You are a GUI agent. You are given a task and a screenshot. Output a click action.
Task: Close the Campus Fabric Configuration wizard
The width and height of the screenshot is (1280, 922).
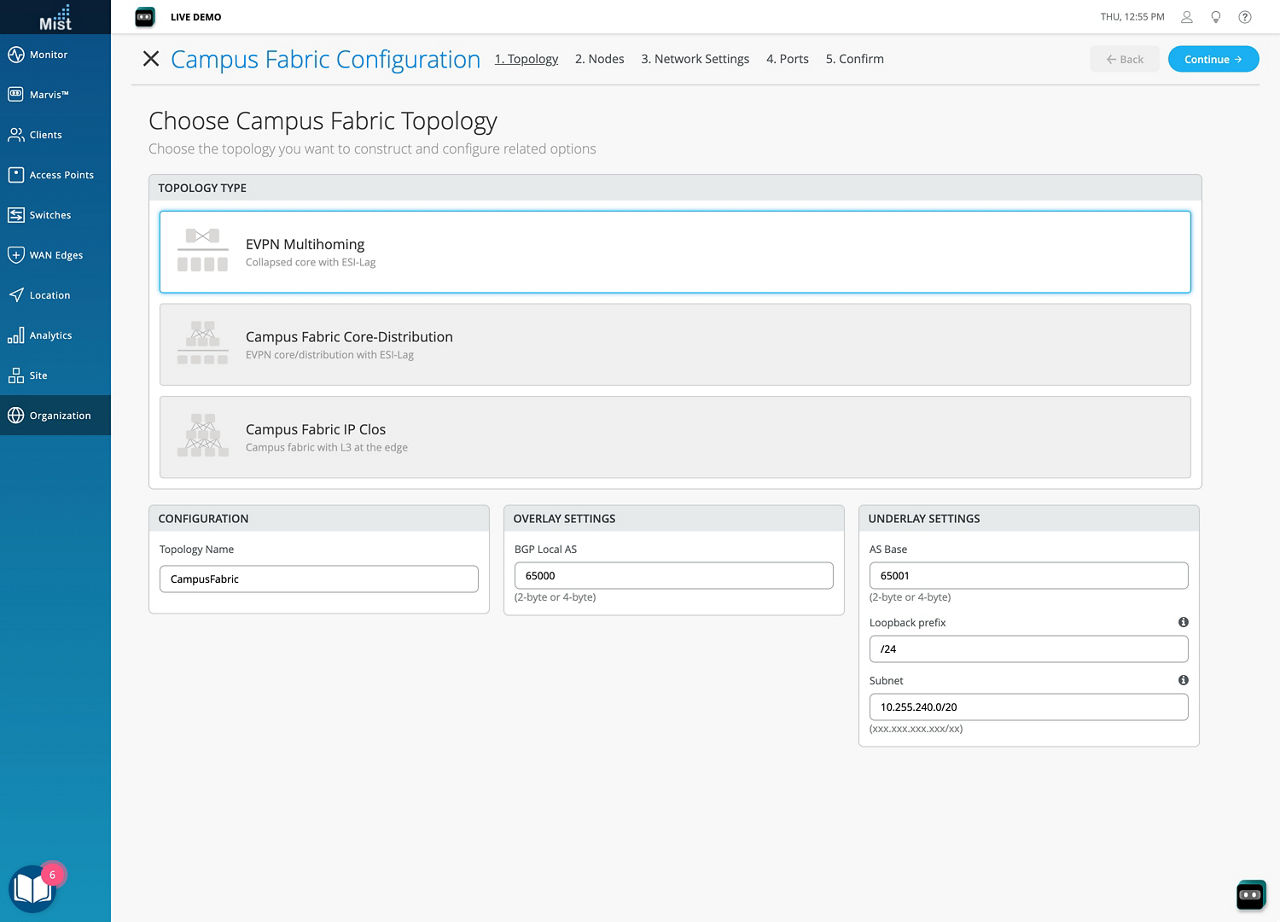(x=150, y=59)
